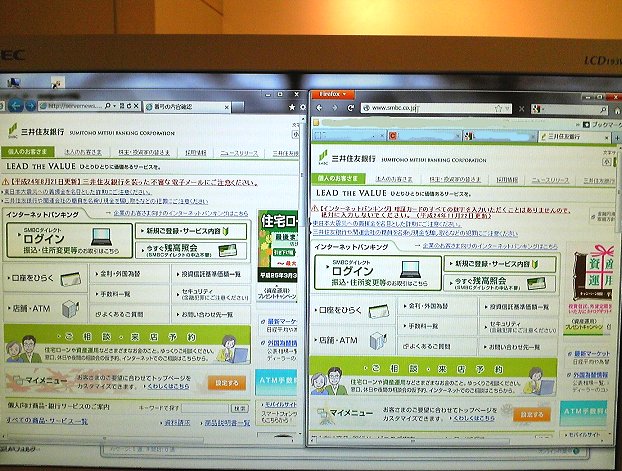Screen dimensions: 622x471
Task: Bookmark this page with Firefox star icon
Action: point(498,108)
